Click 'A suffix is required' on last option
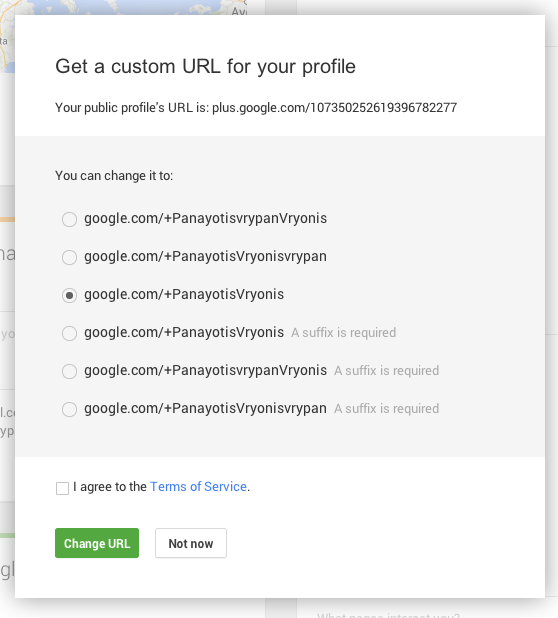The image size is (558, 618). tap(387, 409)
